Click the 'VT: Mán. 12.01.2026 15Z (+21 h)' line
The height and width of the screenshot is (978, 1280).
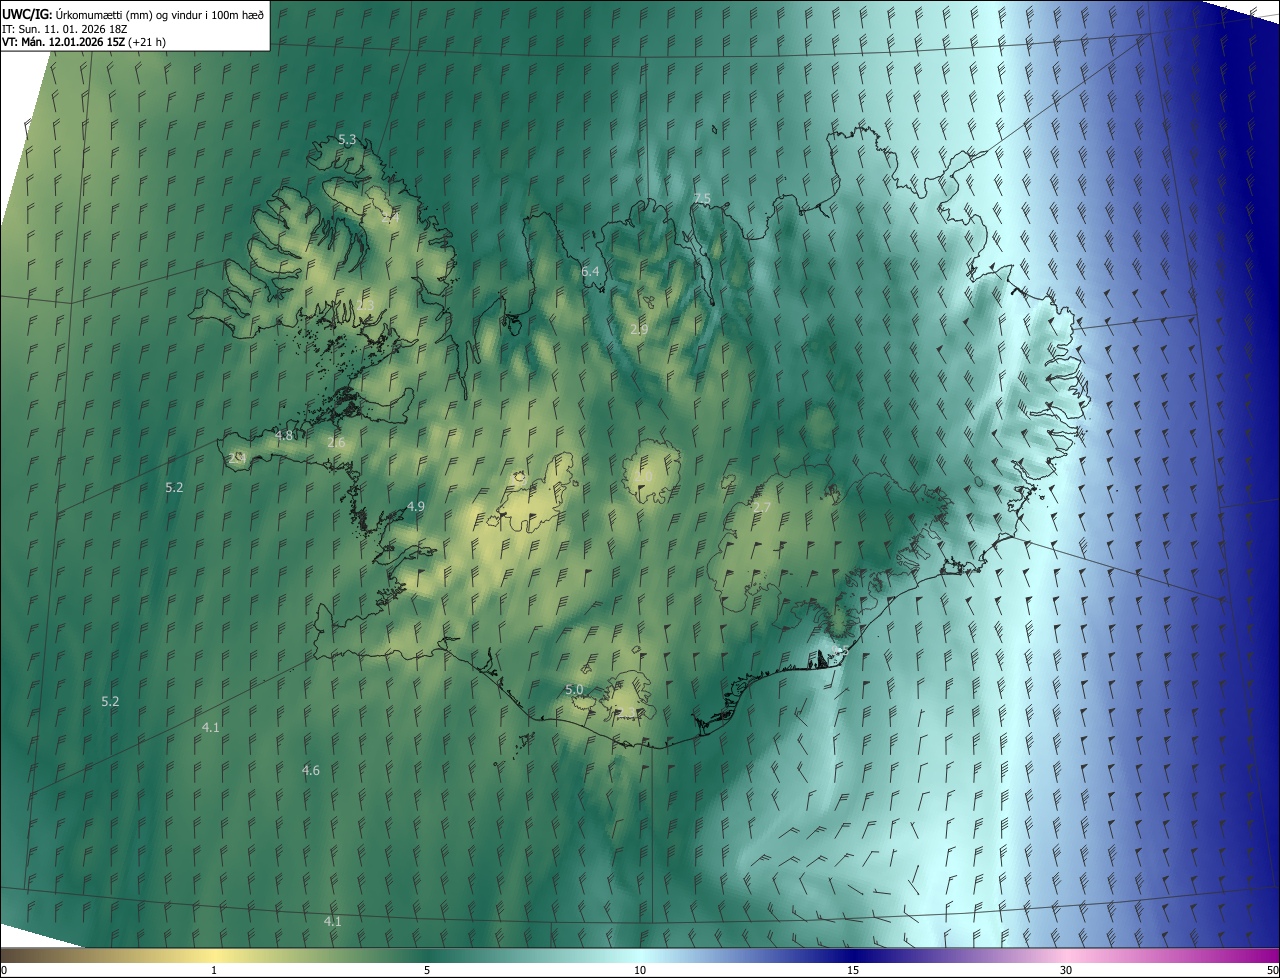(84, 42)
